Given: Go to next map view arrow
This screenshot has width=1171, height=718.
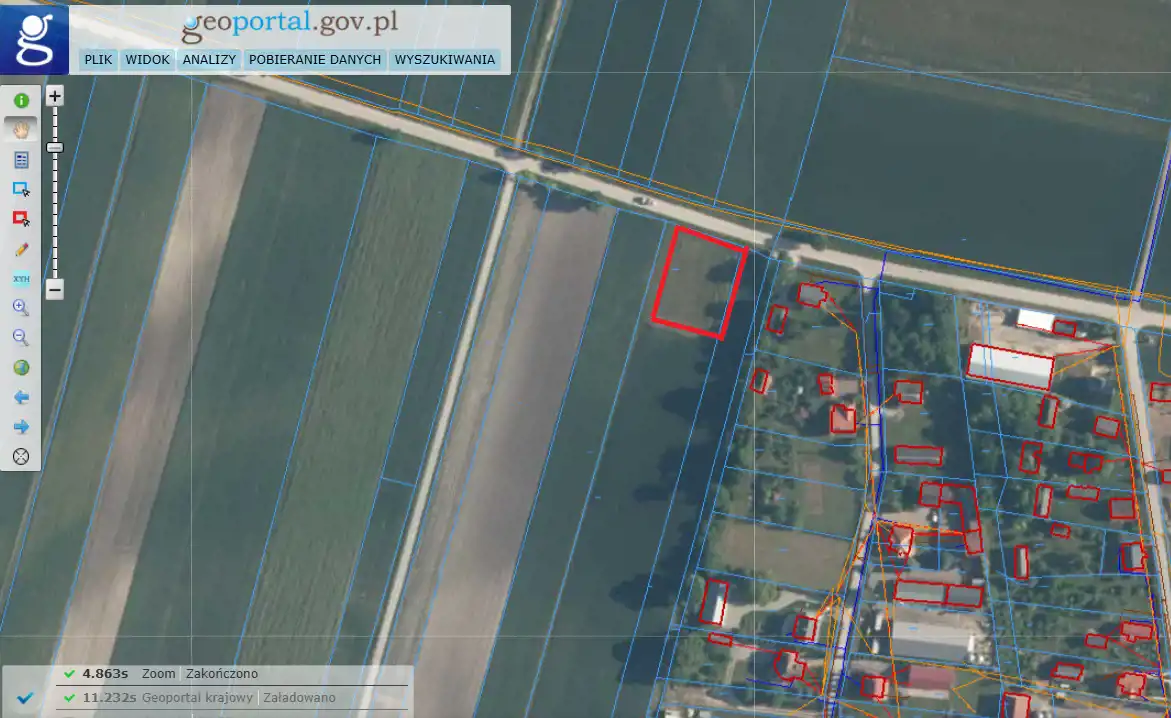Looking at the screenshot, I should (x=21, y=427).
